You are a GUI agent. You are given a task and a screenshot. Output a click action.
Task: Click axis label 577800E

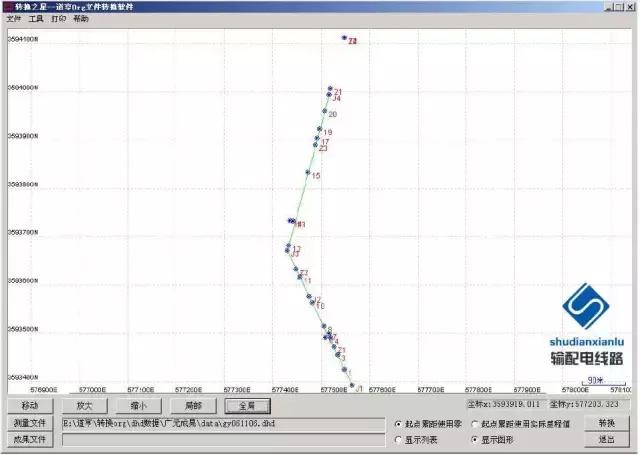(478, 390)
